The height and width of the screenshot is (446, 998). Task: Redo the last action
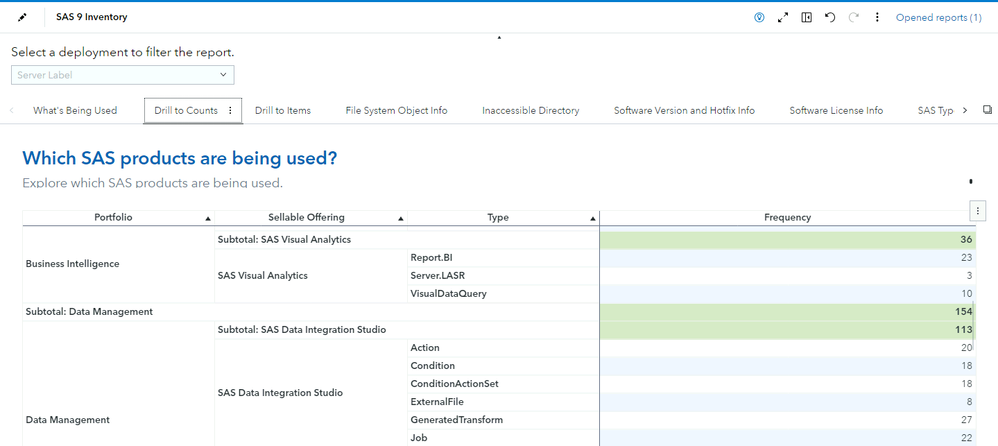click(854, 18)
